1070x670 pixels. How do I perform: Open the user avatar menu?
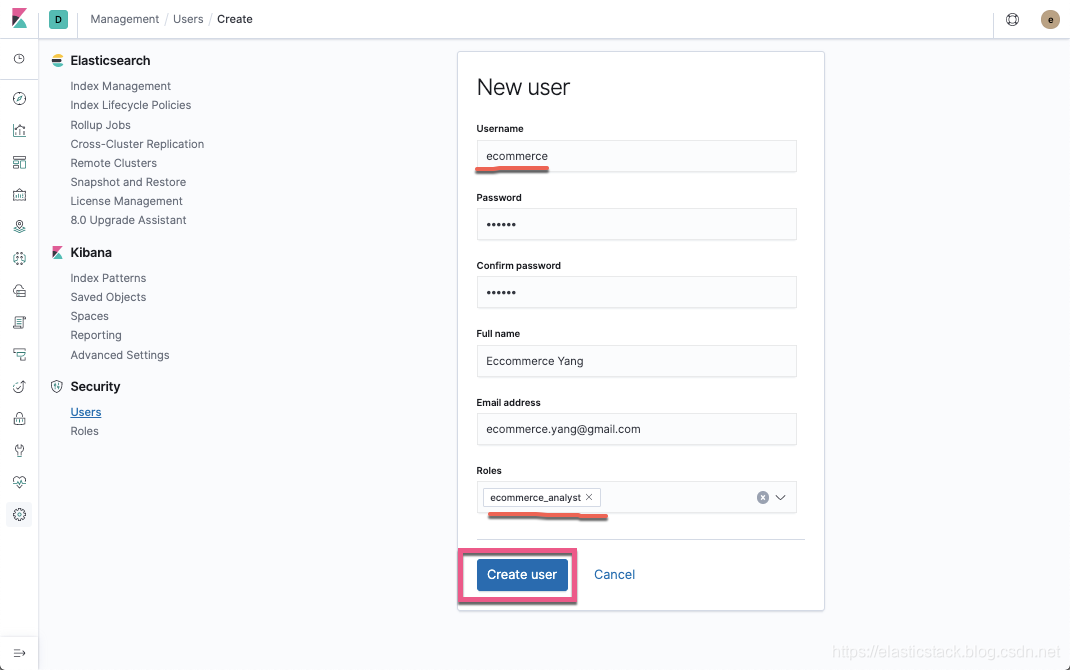tap(1050, 20)
